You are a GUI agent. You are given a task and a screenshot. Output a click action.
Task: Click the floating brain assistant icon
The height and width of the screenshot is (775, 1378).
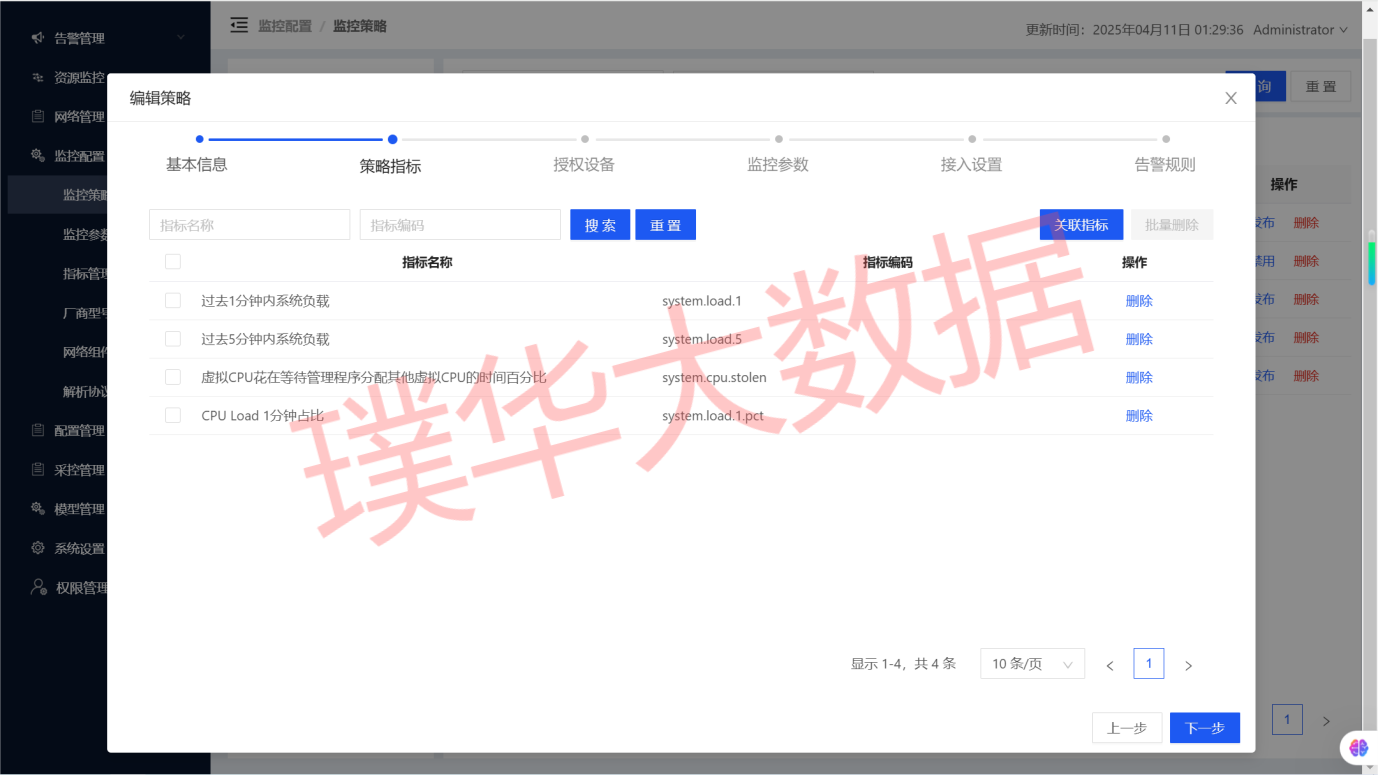click(x=1358, y=747)
